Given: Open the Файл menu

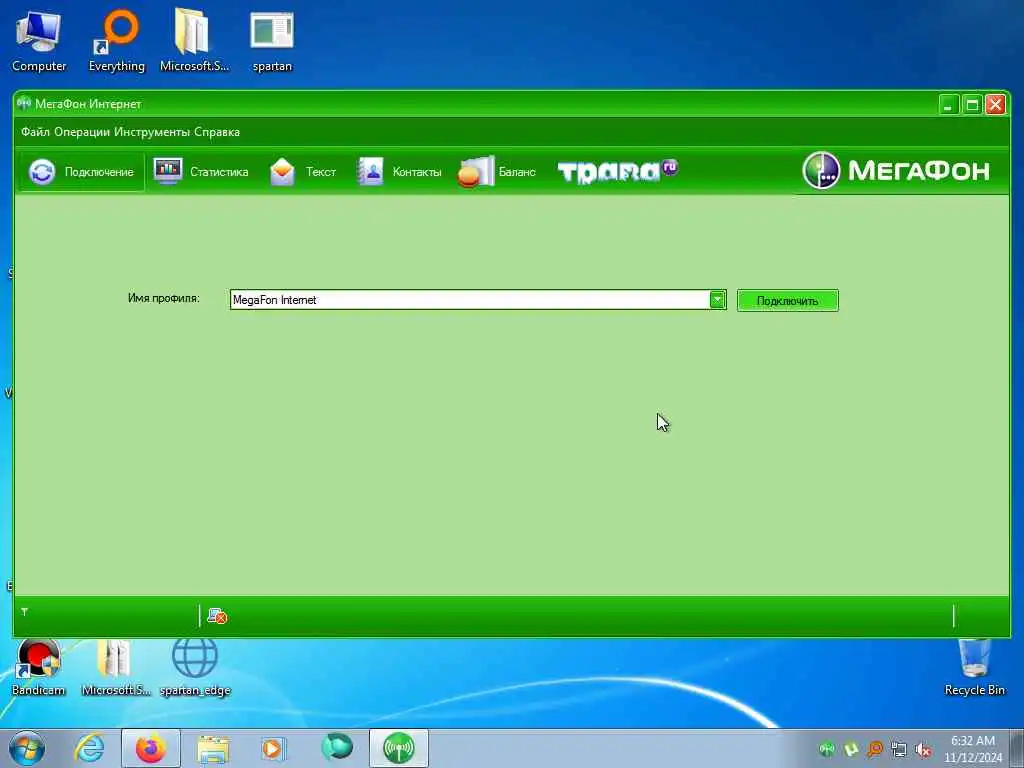Looking at the screenshot, I should point(35,132).
